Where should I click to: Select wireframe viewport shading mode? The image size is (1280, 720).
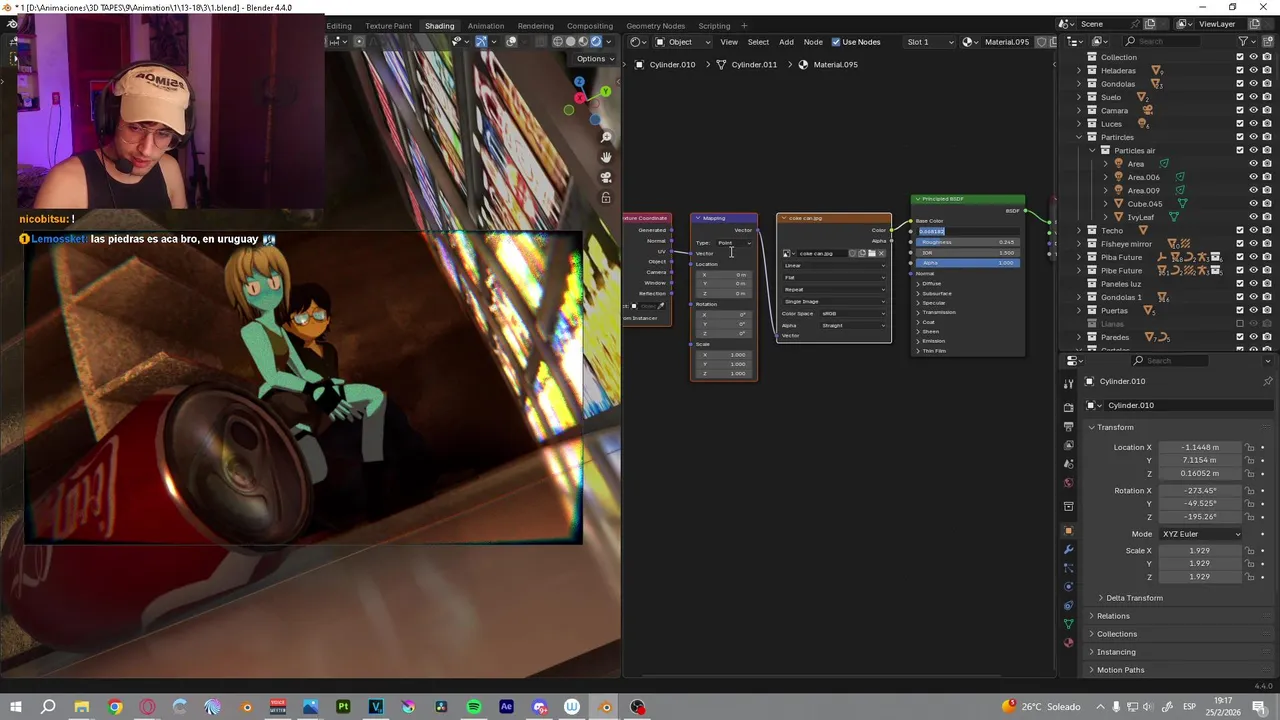[x=558, y=41]
